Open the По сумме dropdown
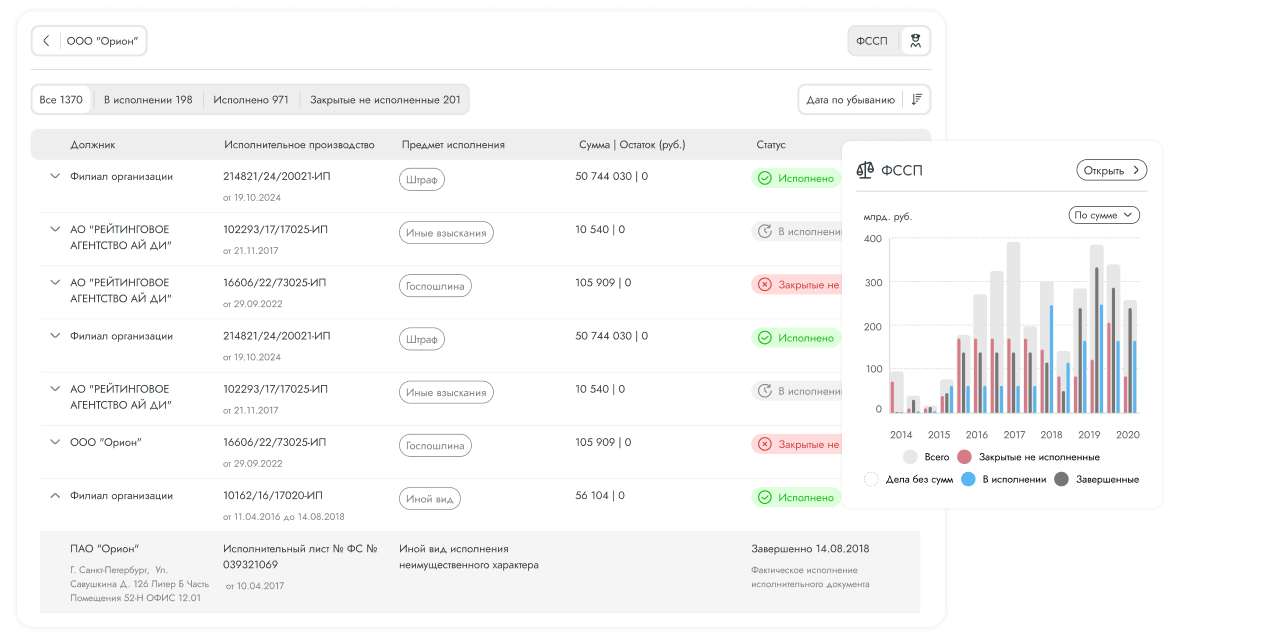The image size is (1280, 639). pyautogui.click(x=1104, y=215)
